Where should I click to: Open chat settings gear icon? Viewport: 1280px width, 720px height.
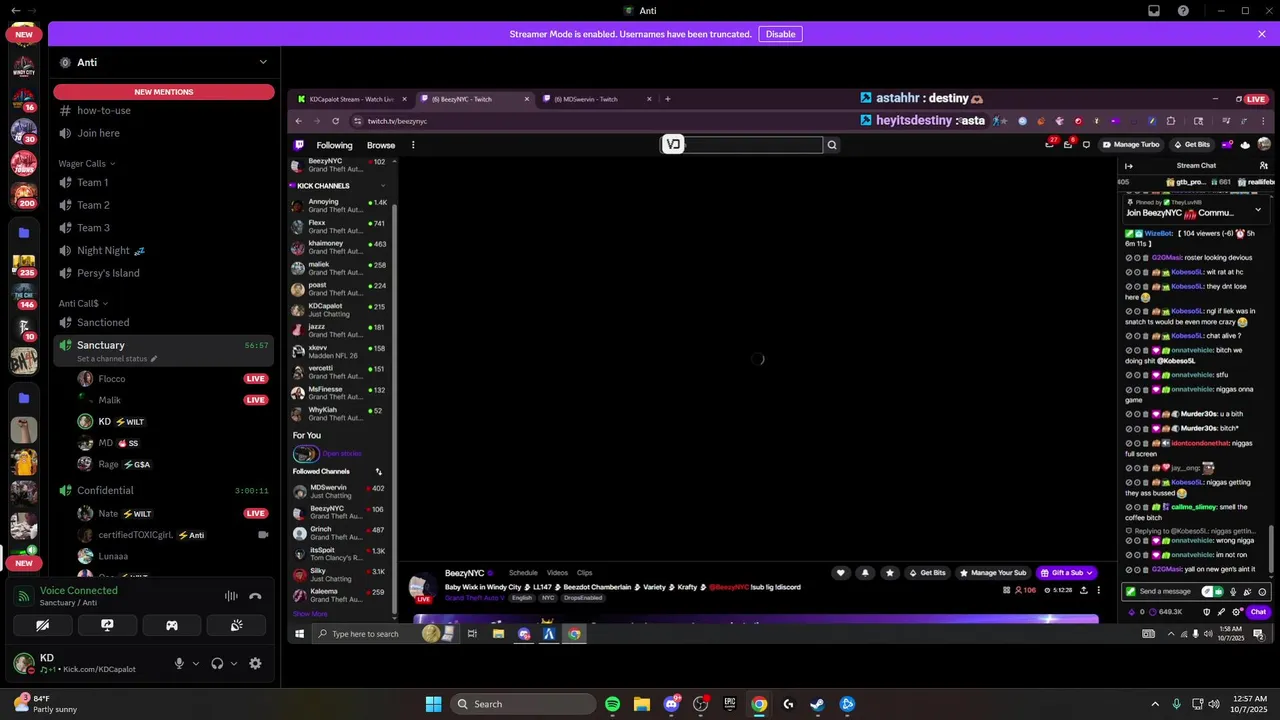tap(1237, 611)
